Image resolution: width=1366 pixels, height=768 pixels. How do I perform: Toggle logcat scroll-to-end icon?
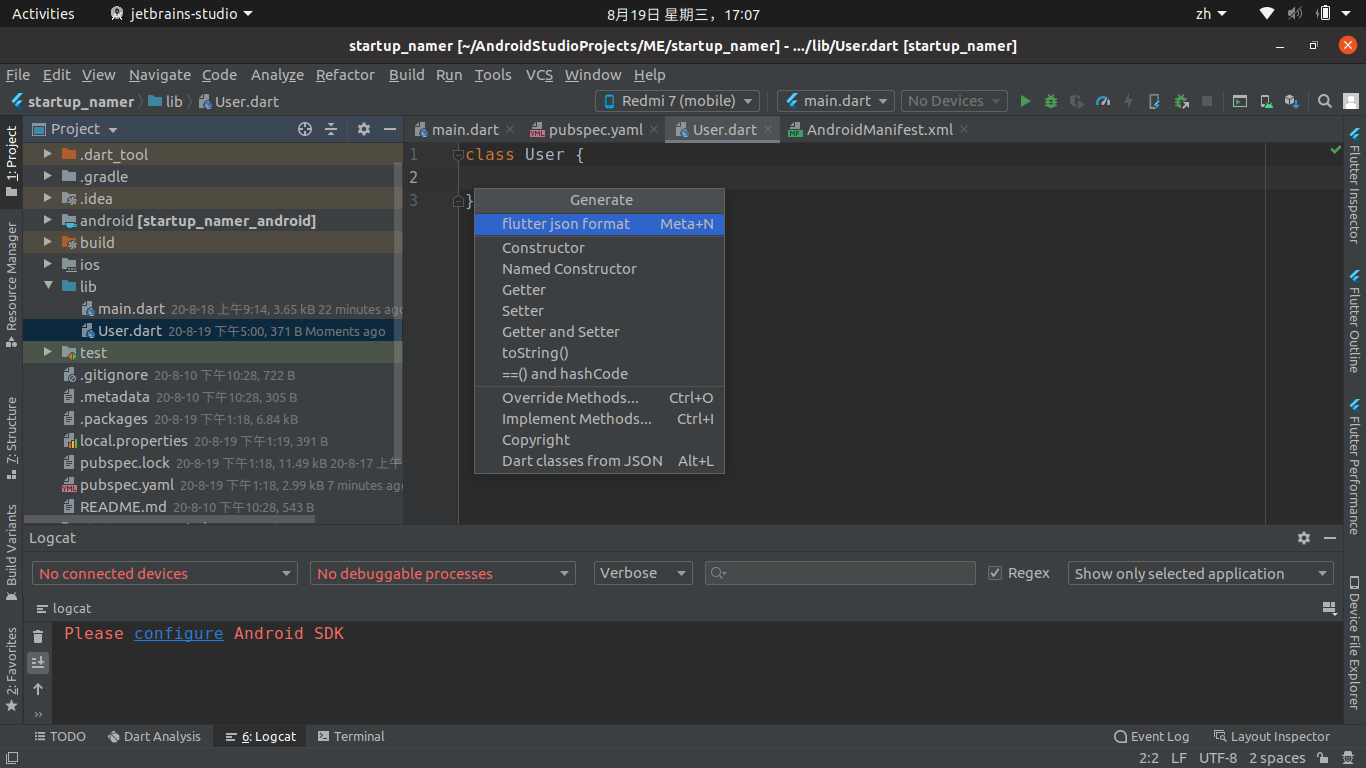pos(38,662)
